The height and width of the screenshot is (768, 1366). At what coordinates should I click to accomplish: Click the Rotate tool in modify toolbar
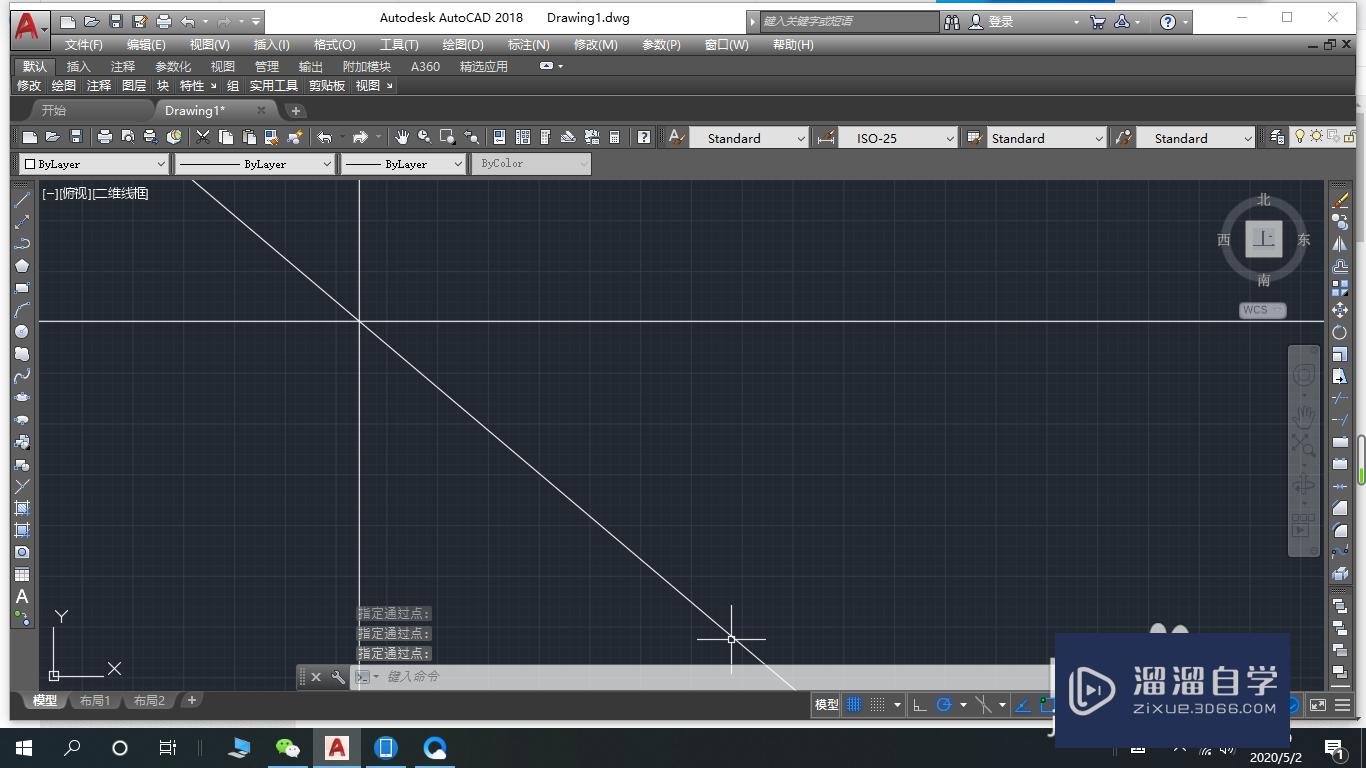click(x=1340, y=332)
